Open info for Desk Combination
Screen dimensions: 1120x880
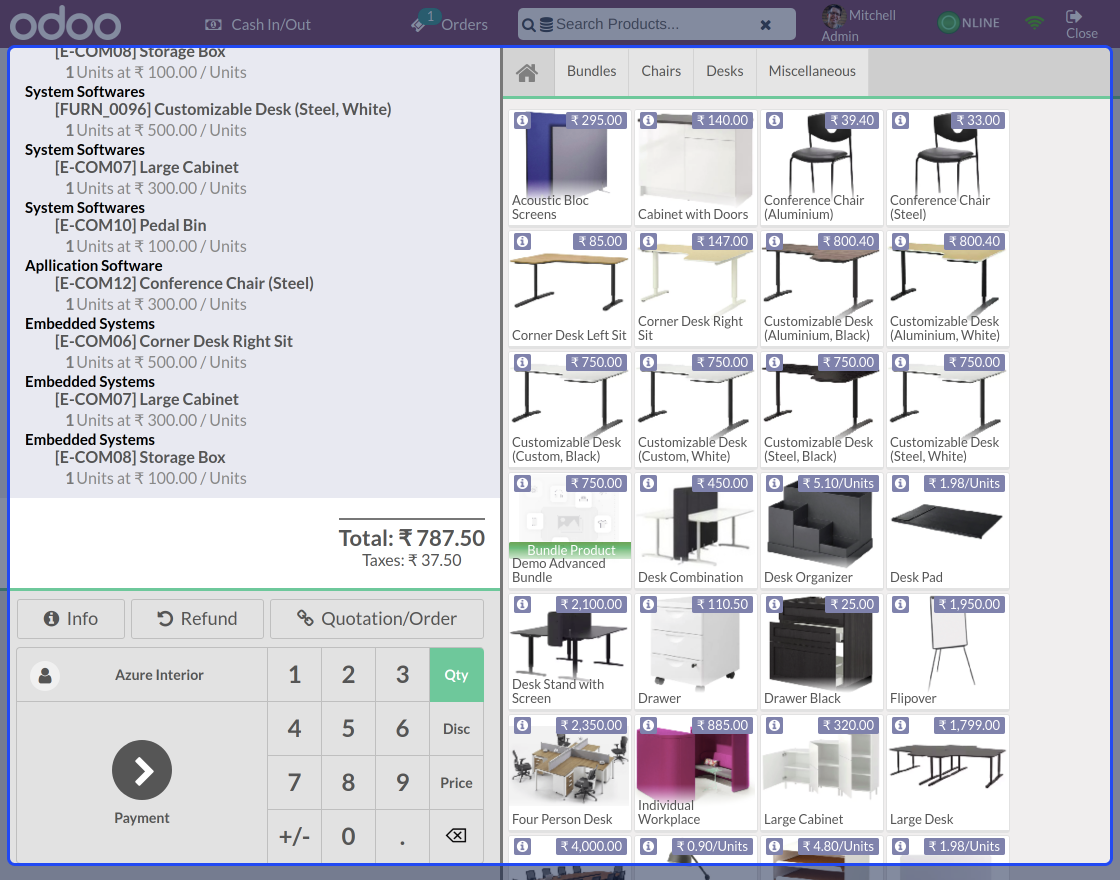click(x=648, y=484)
